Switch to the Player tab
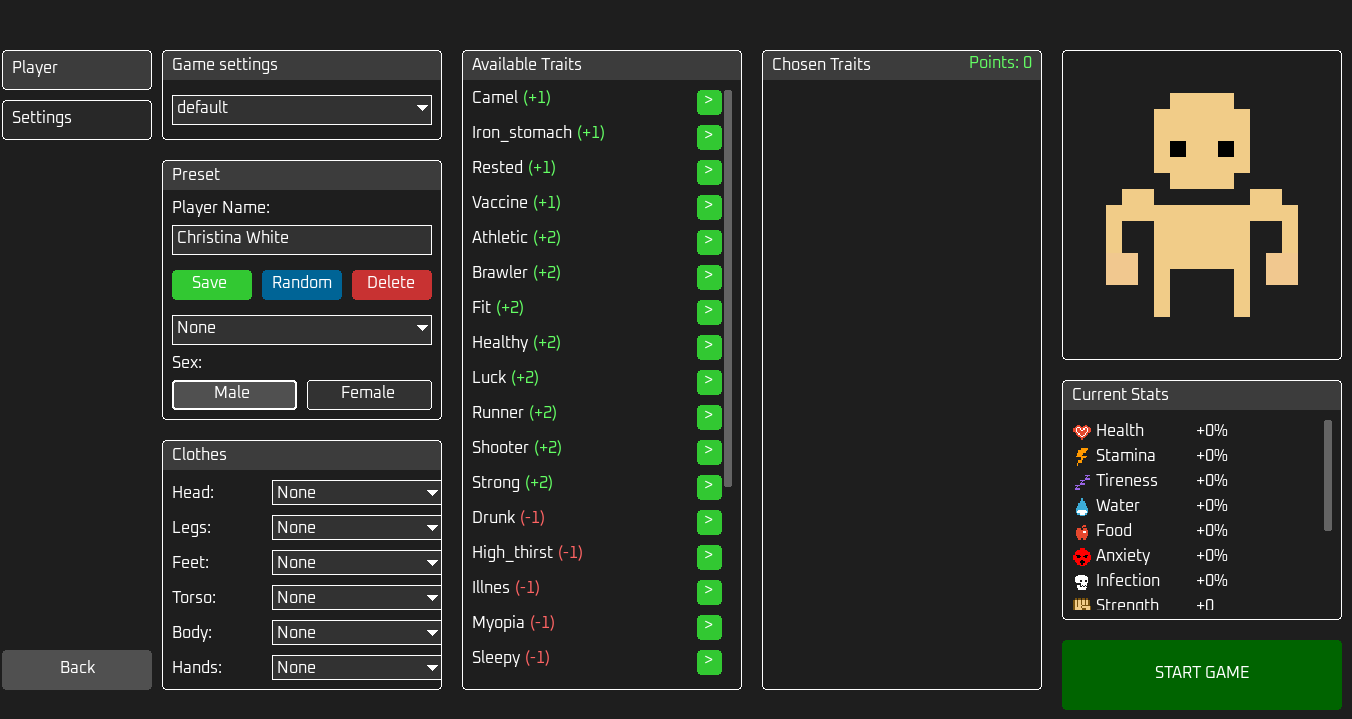Image resolution: width=1352 pixels, height=719 pixels. (x=77, y=70)
